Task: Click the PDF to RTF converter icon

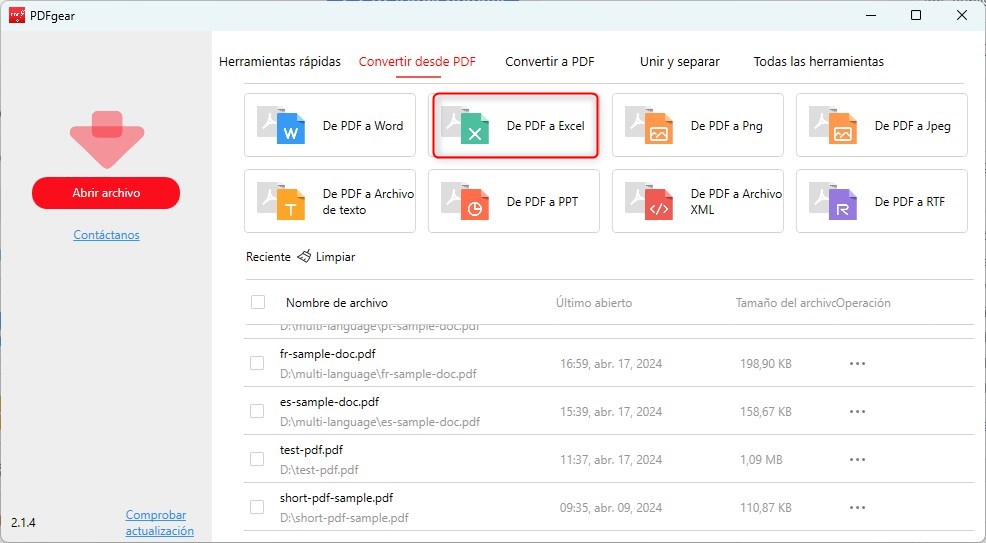Action: pos(833,201)
